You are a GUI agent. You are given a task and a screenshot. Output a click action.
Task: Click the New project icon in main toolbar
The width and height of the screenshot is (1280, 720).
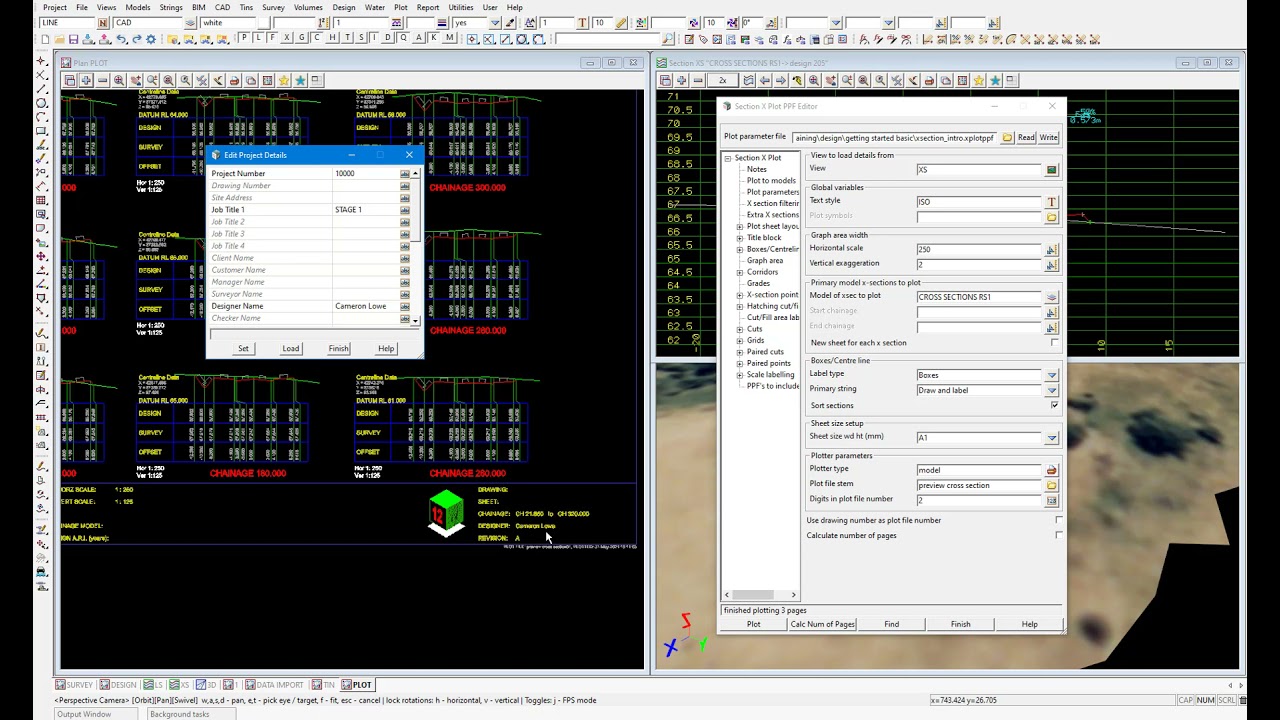[45, 39]
